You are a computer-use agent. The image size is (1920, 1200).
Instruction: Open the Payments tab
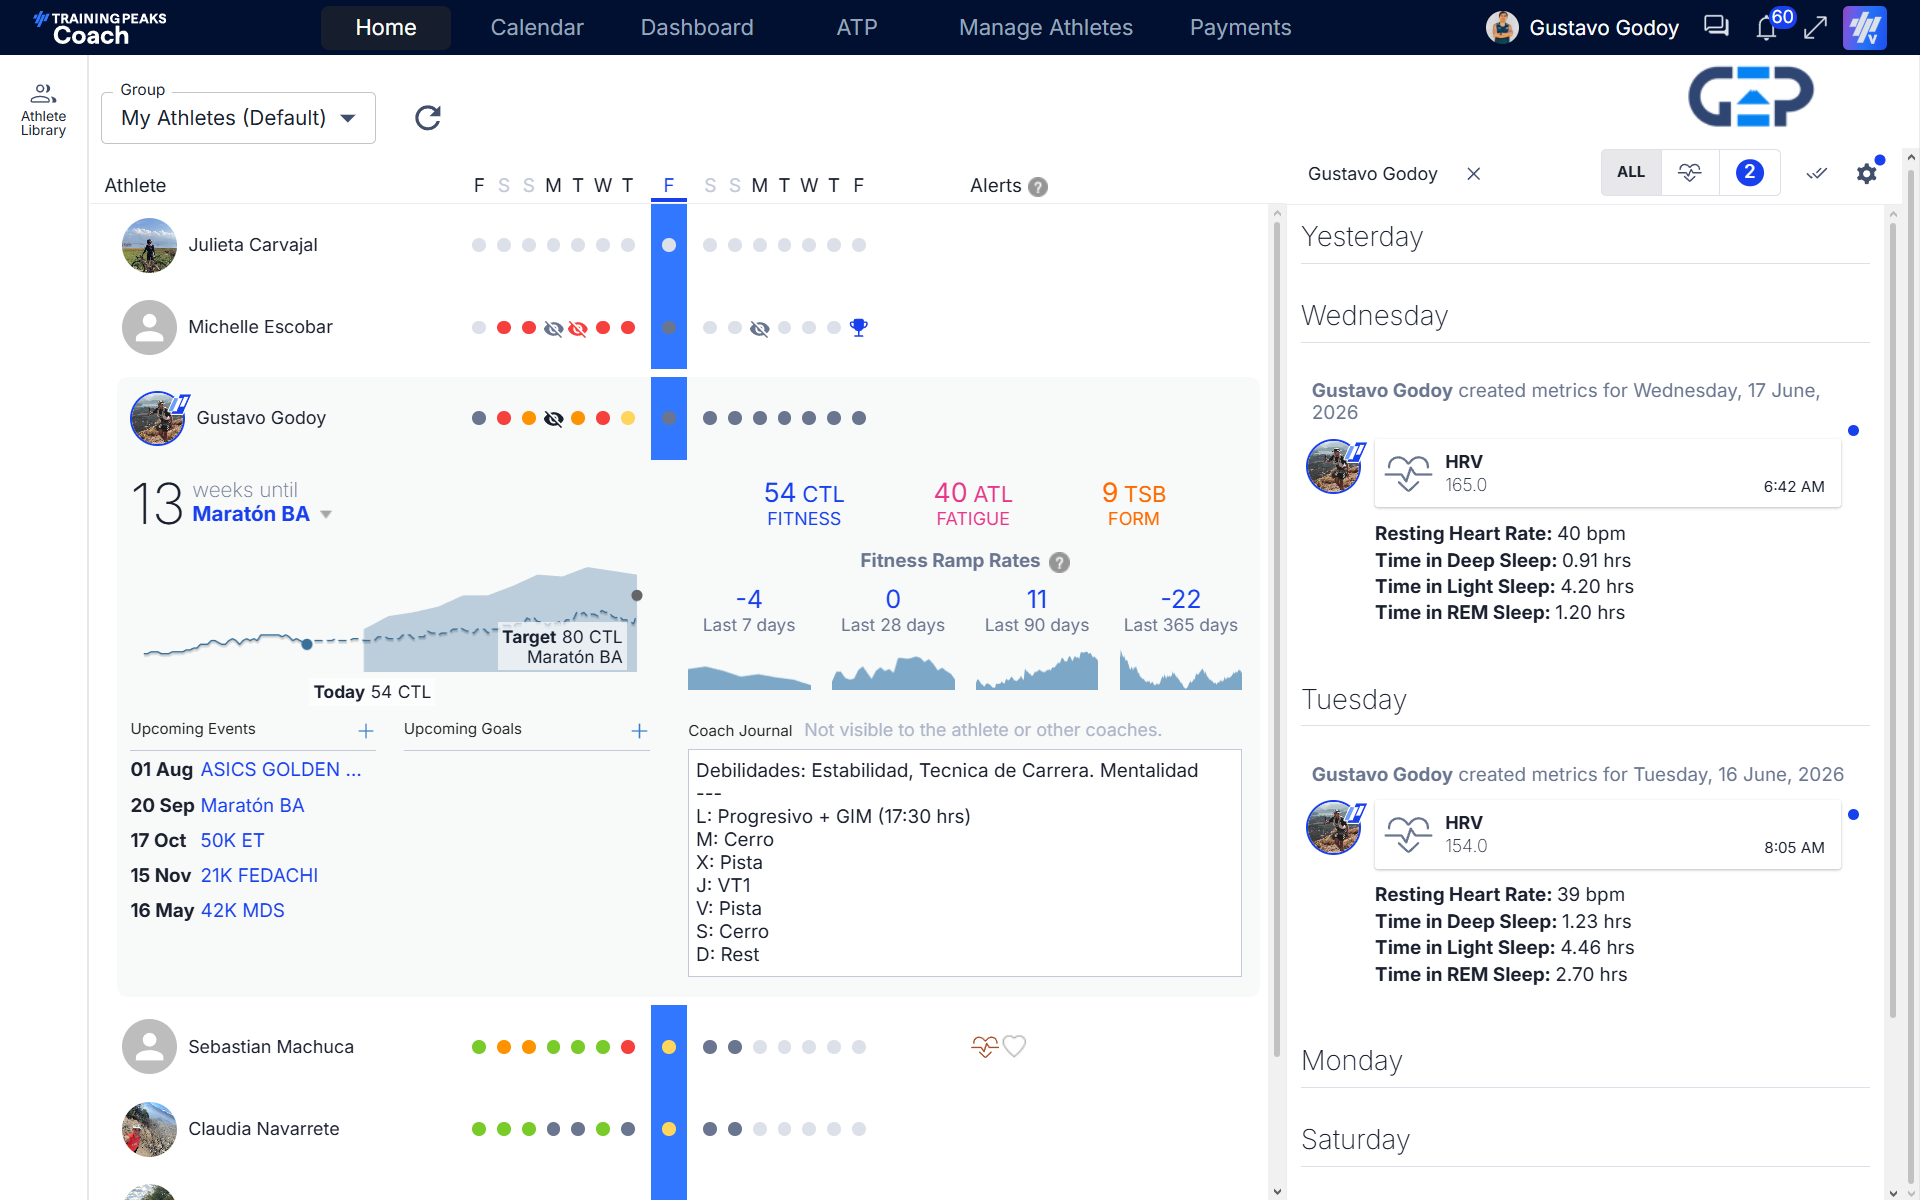pyautogui.click(x=1240, y=28)
